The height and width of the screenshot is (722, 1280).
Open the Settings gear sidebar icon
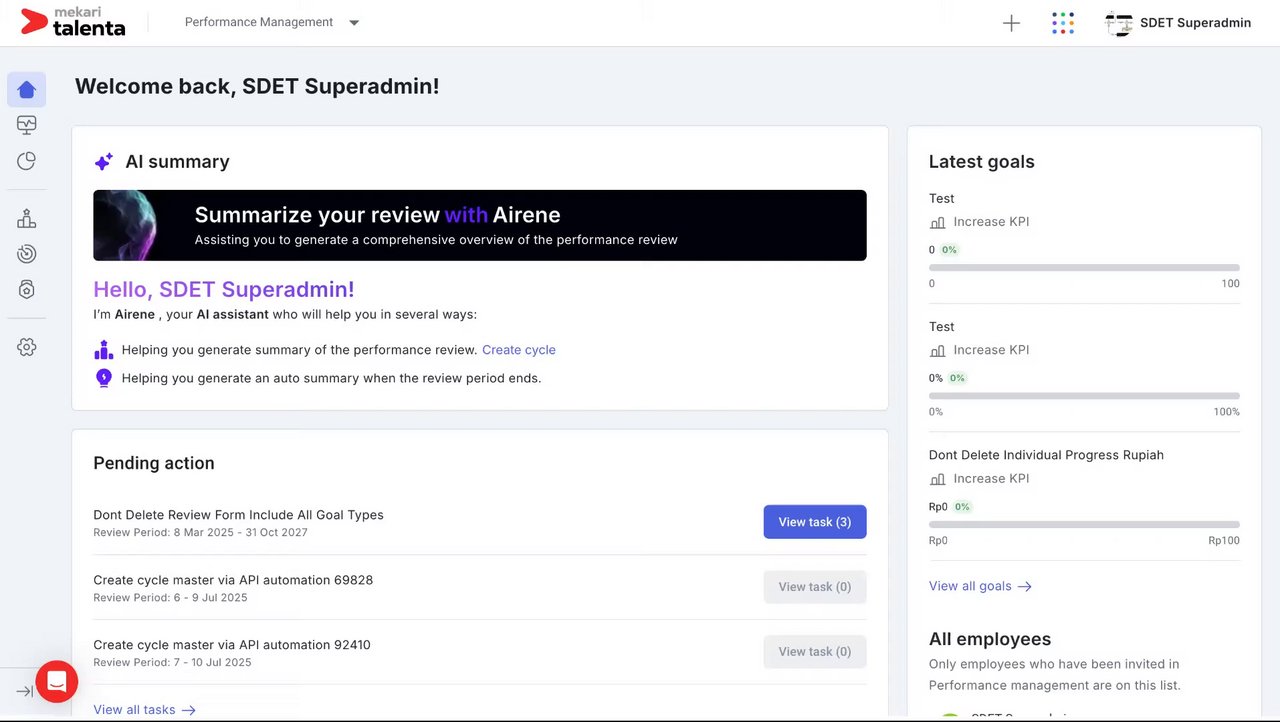pos(27,347)
